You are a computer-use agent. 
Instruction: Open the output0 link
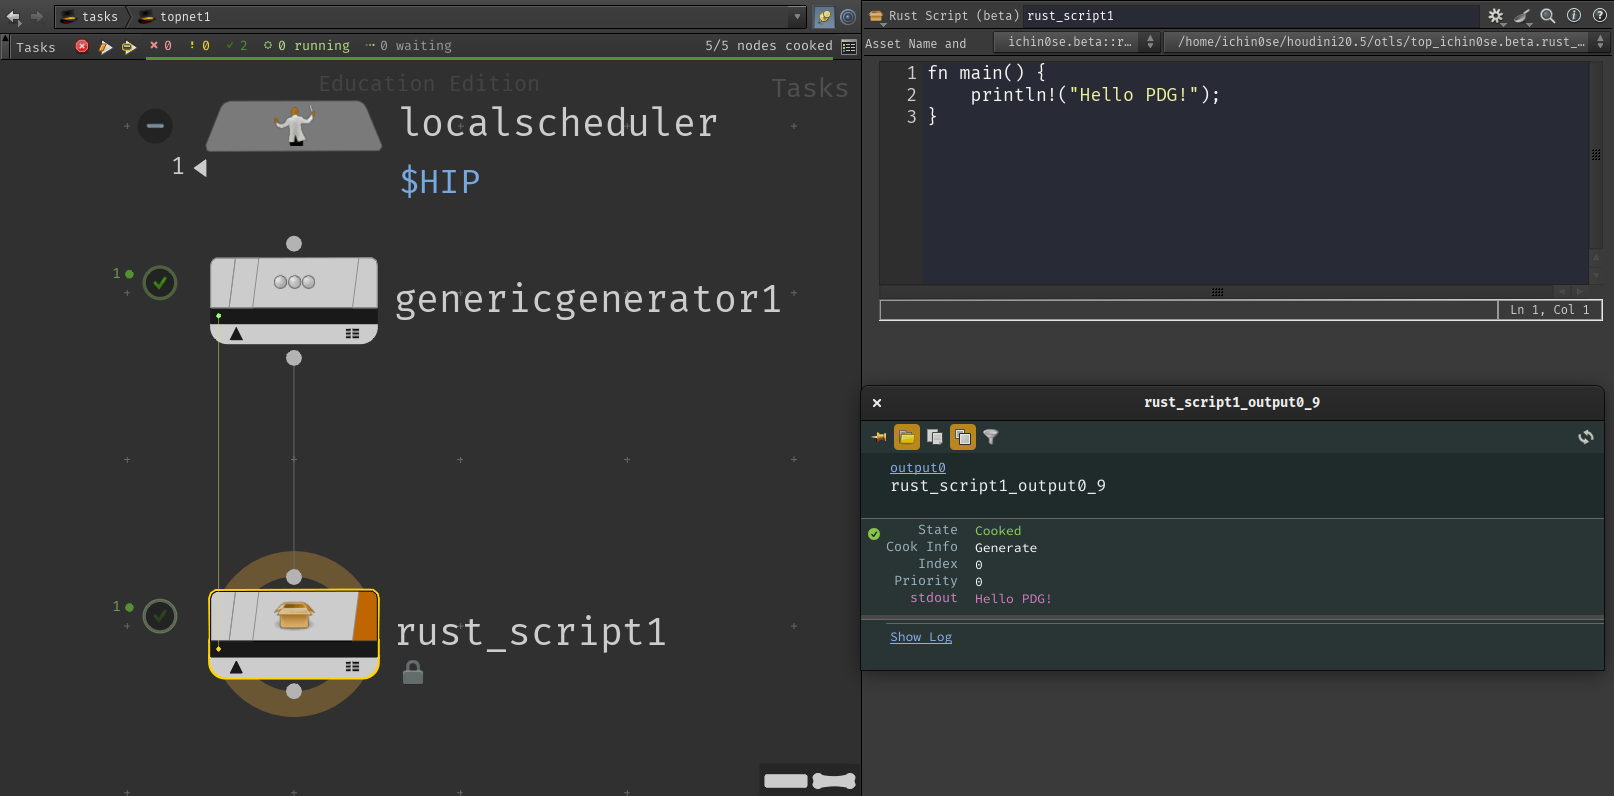(917, 468)
